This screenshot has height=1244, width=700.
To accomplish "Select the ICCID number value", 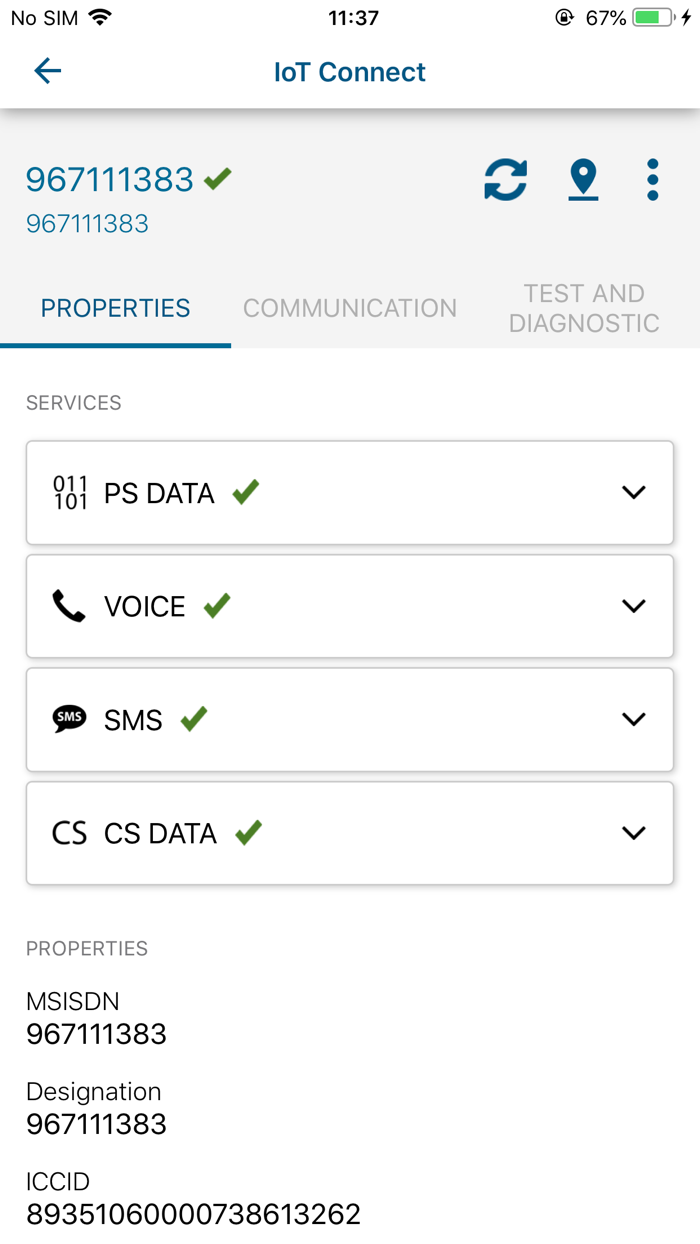I will click(193, 1213).
